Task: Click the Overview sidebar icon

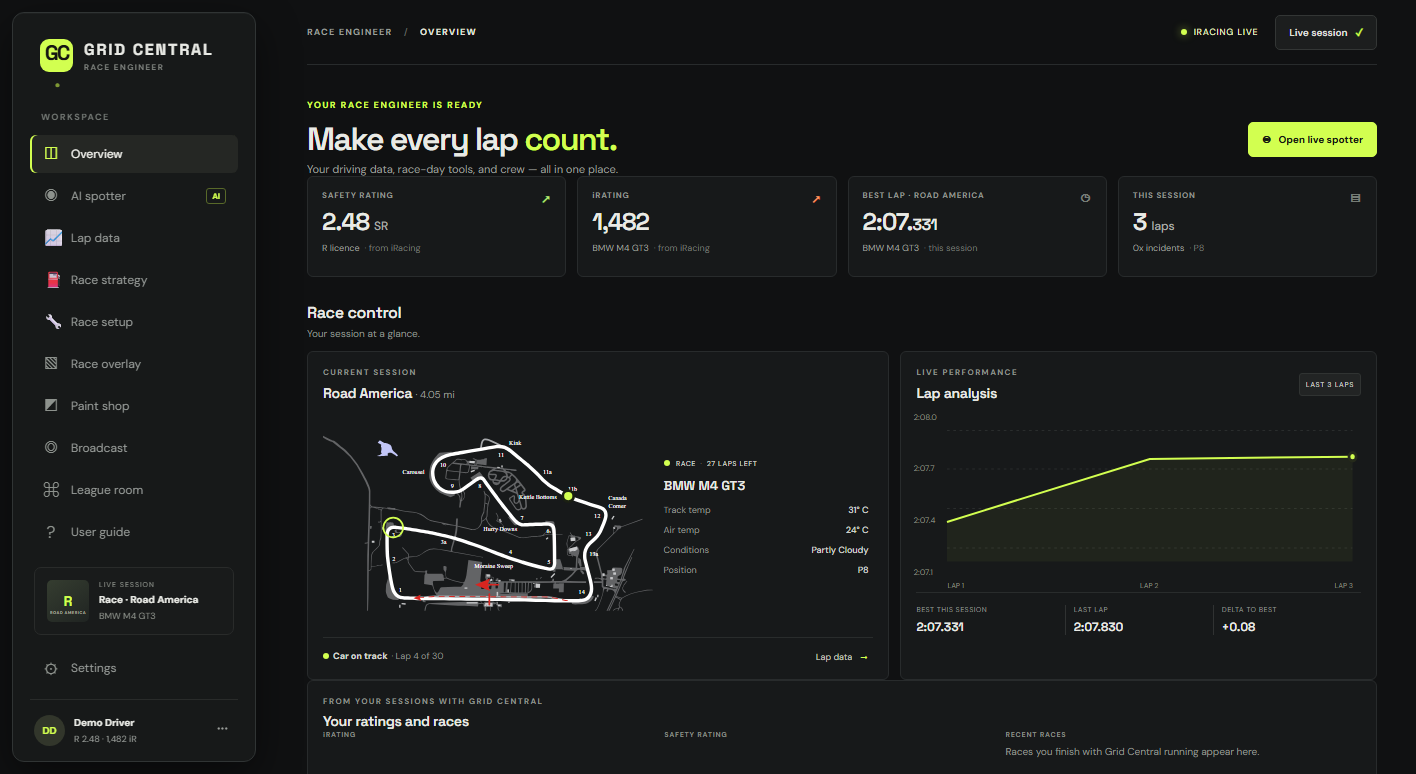Action: click(51, 154)
